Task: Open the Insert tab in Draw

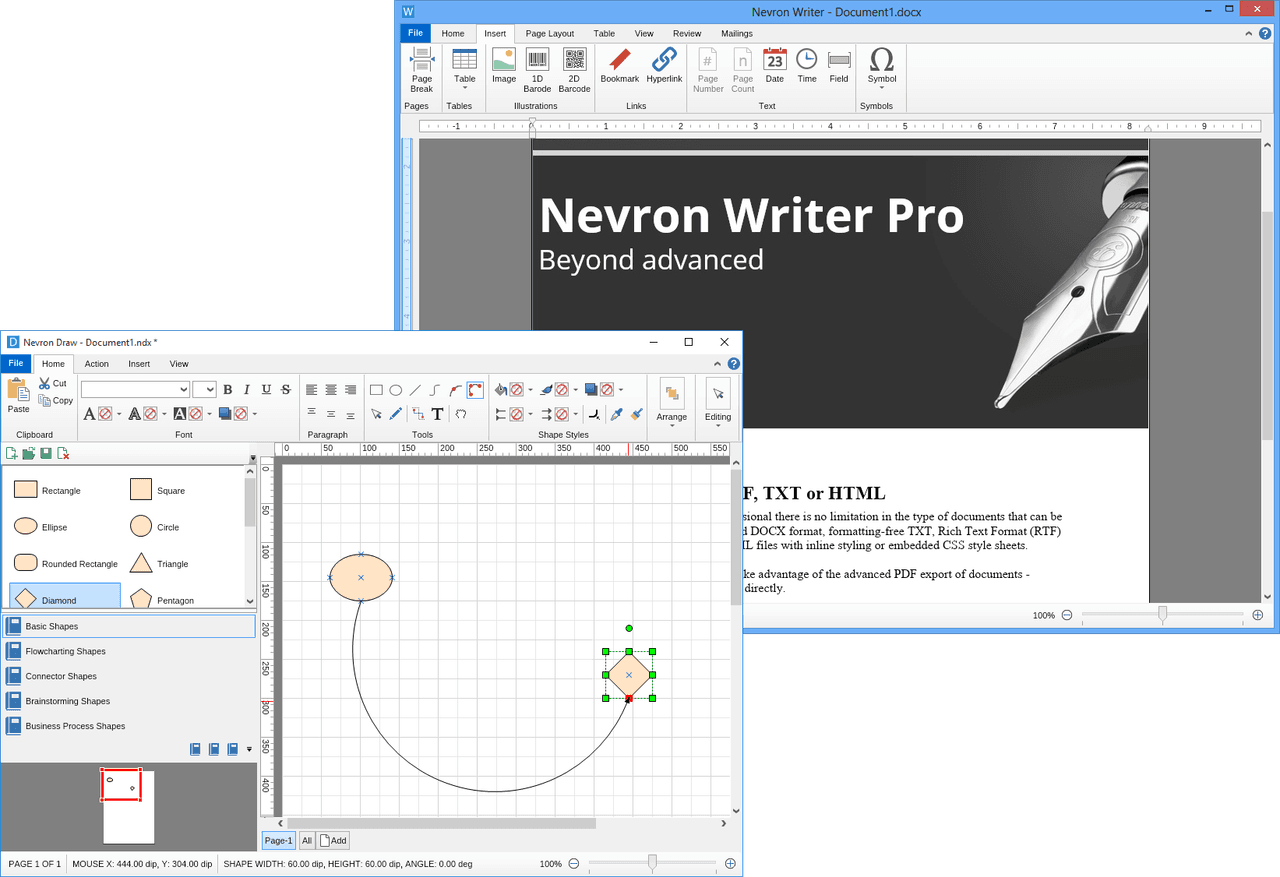Action: [x=139, y=364]
